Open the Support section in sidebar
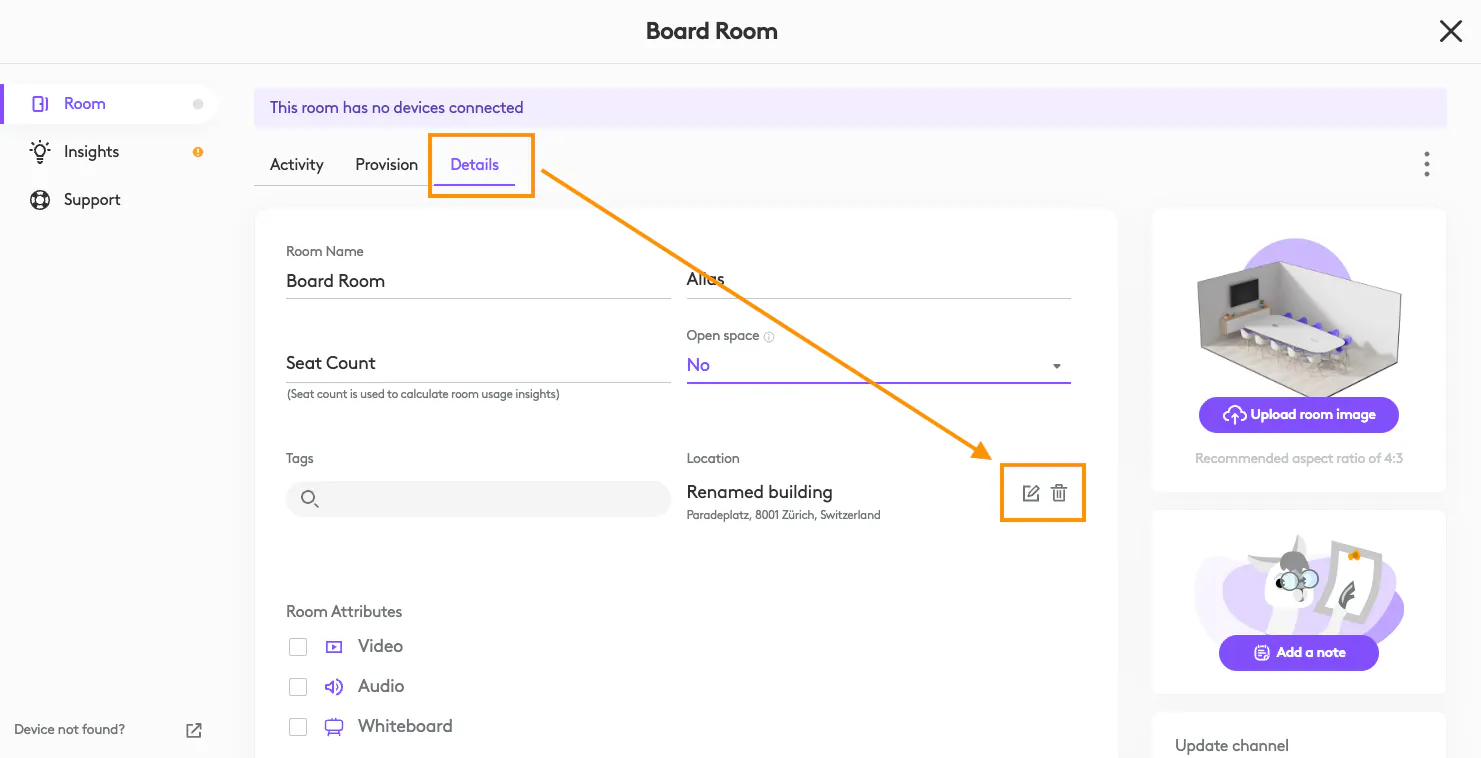 [91, 200]
